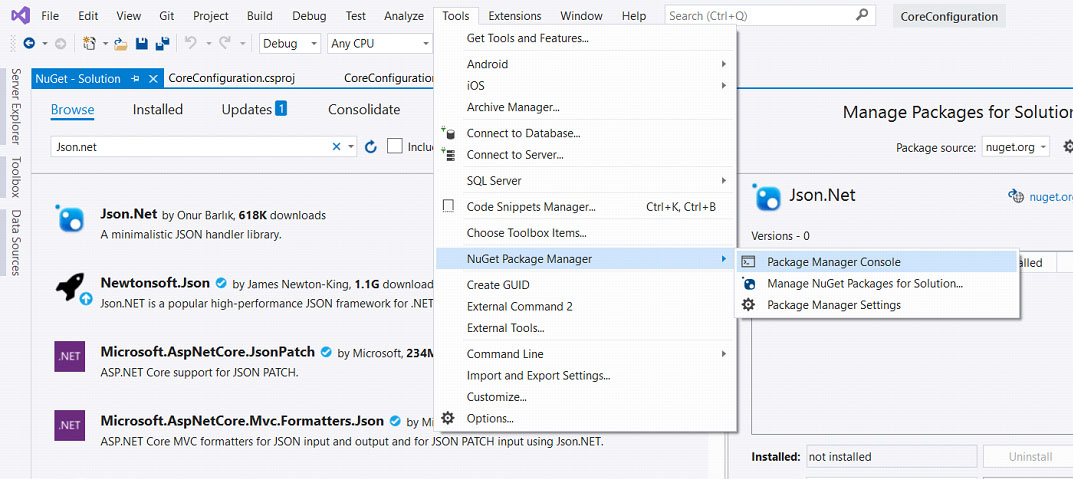Click the pin icon on NuGet - Solution tab

click(135, 79)
